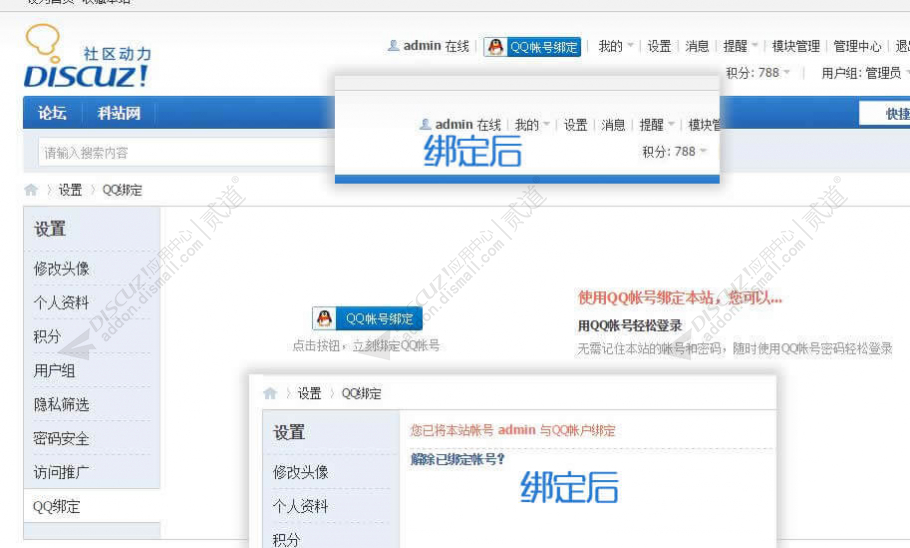The width and height of the screenshot is (910, 548).
Task: Select 用户组 in the main settings sidebar
Action: 54,370
